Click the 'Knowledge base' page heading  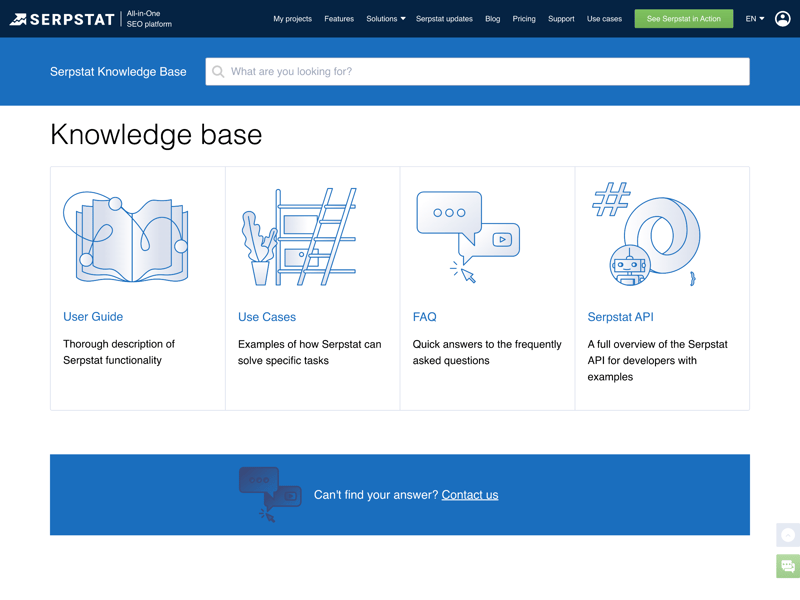coord(156,135)
